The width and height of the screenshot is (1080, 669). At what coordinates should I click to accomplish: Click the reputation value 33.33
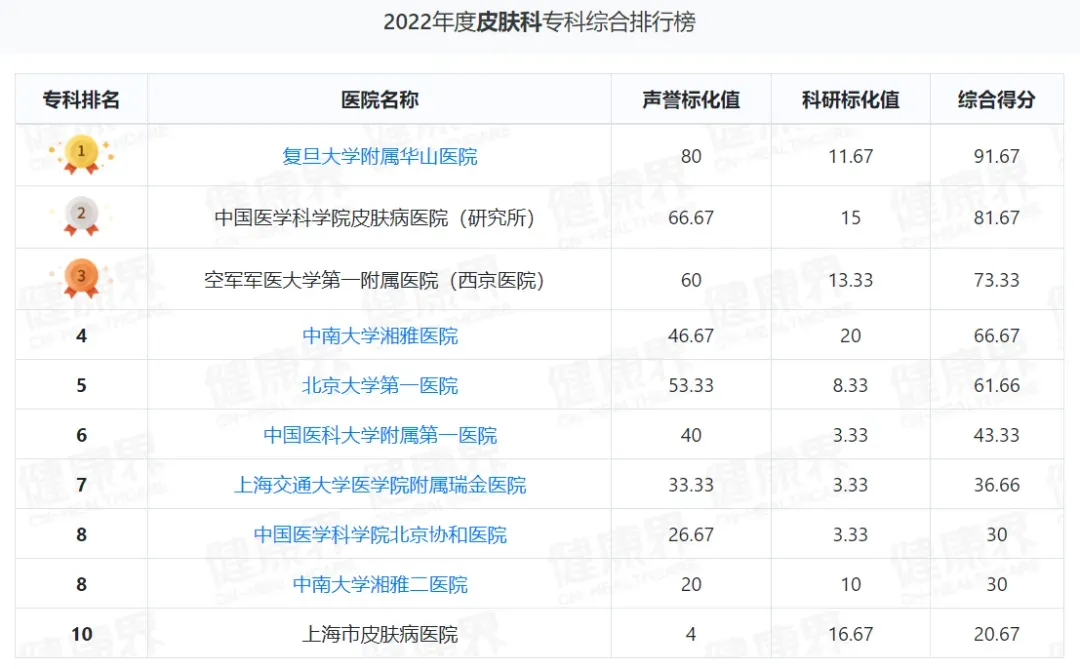click(x=691, y=484)
